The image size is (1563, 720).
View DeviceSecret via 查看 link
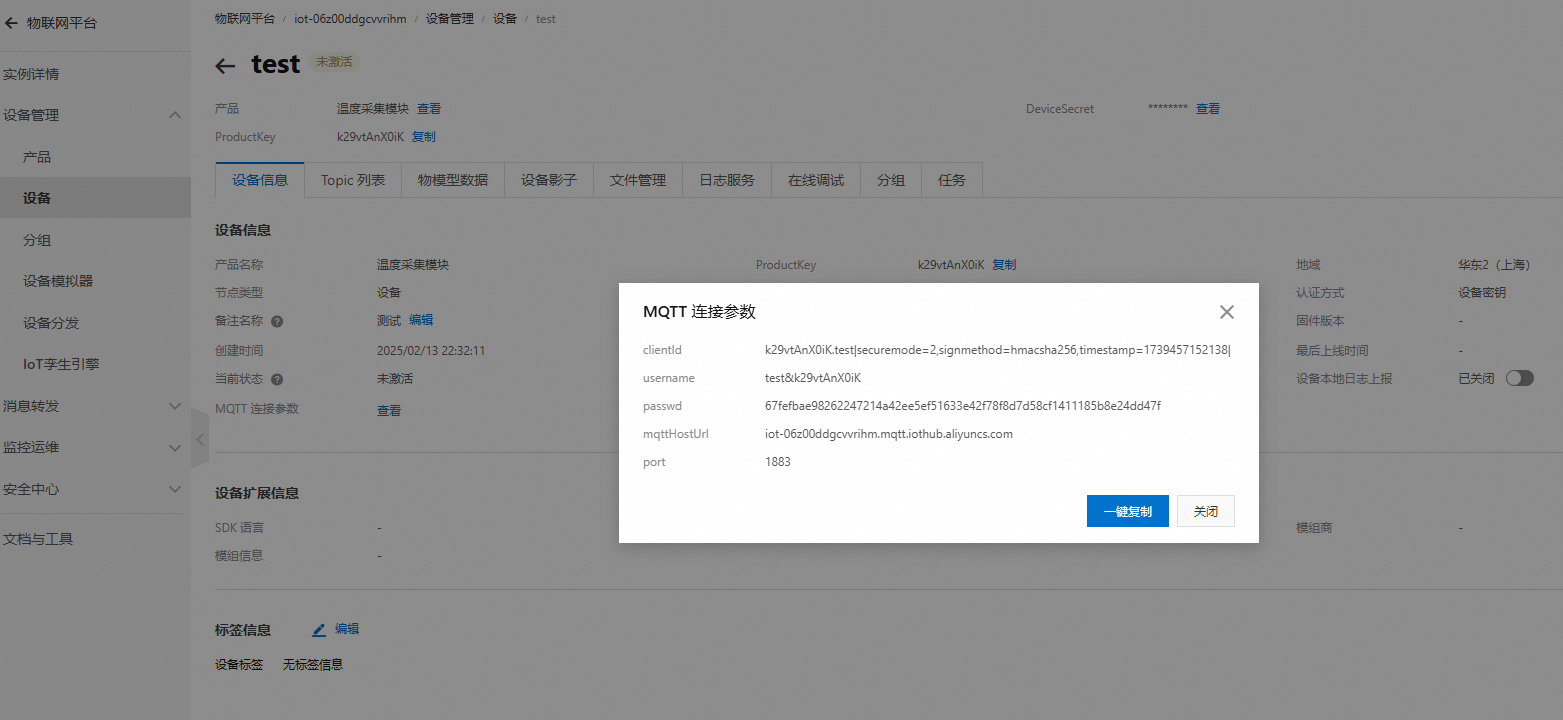pyautogui.click(x=1208, y=109)
